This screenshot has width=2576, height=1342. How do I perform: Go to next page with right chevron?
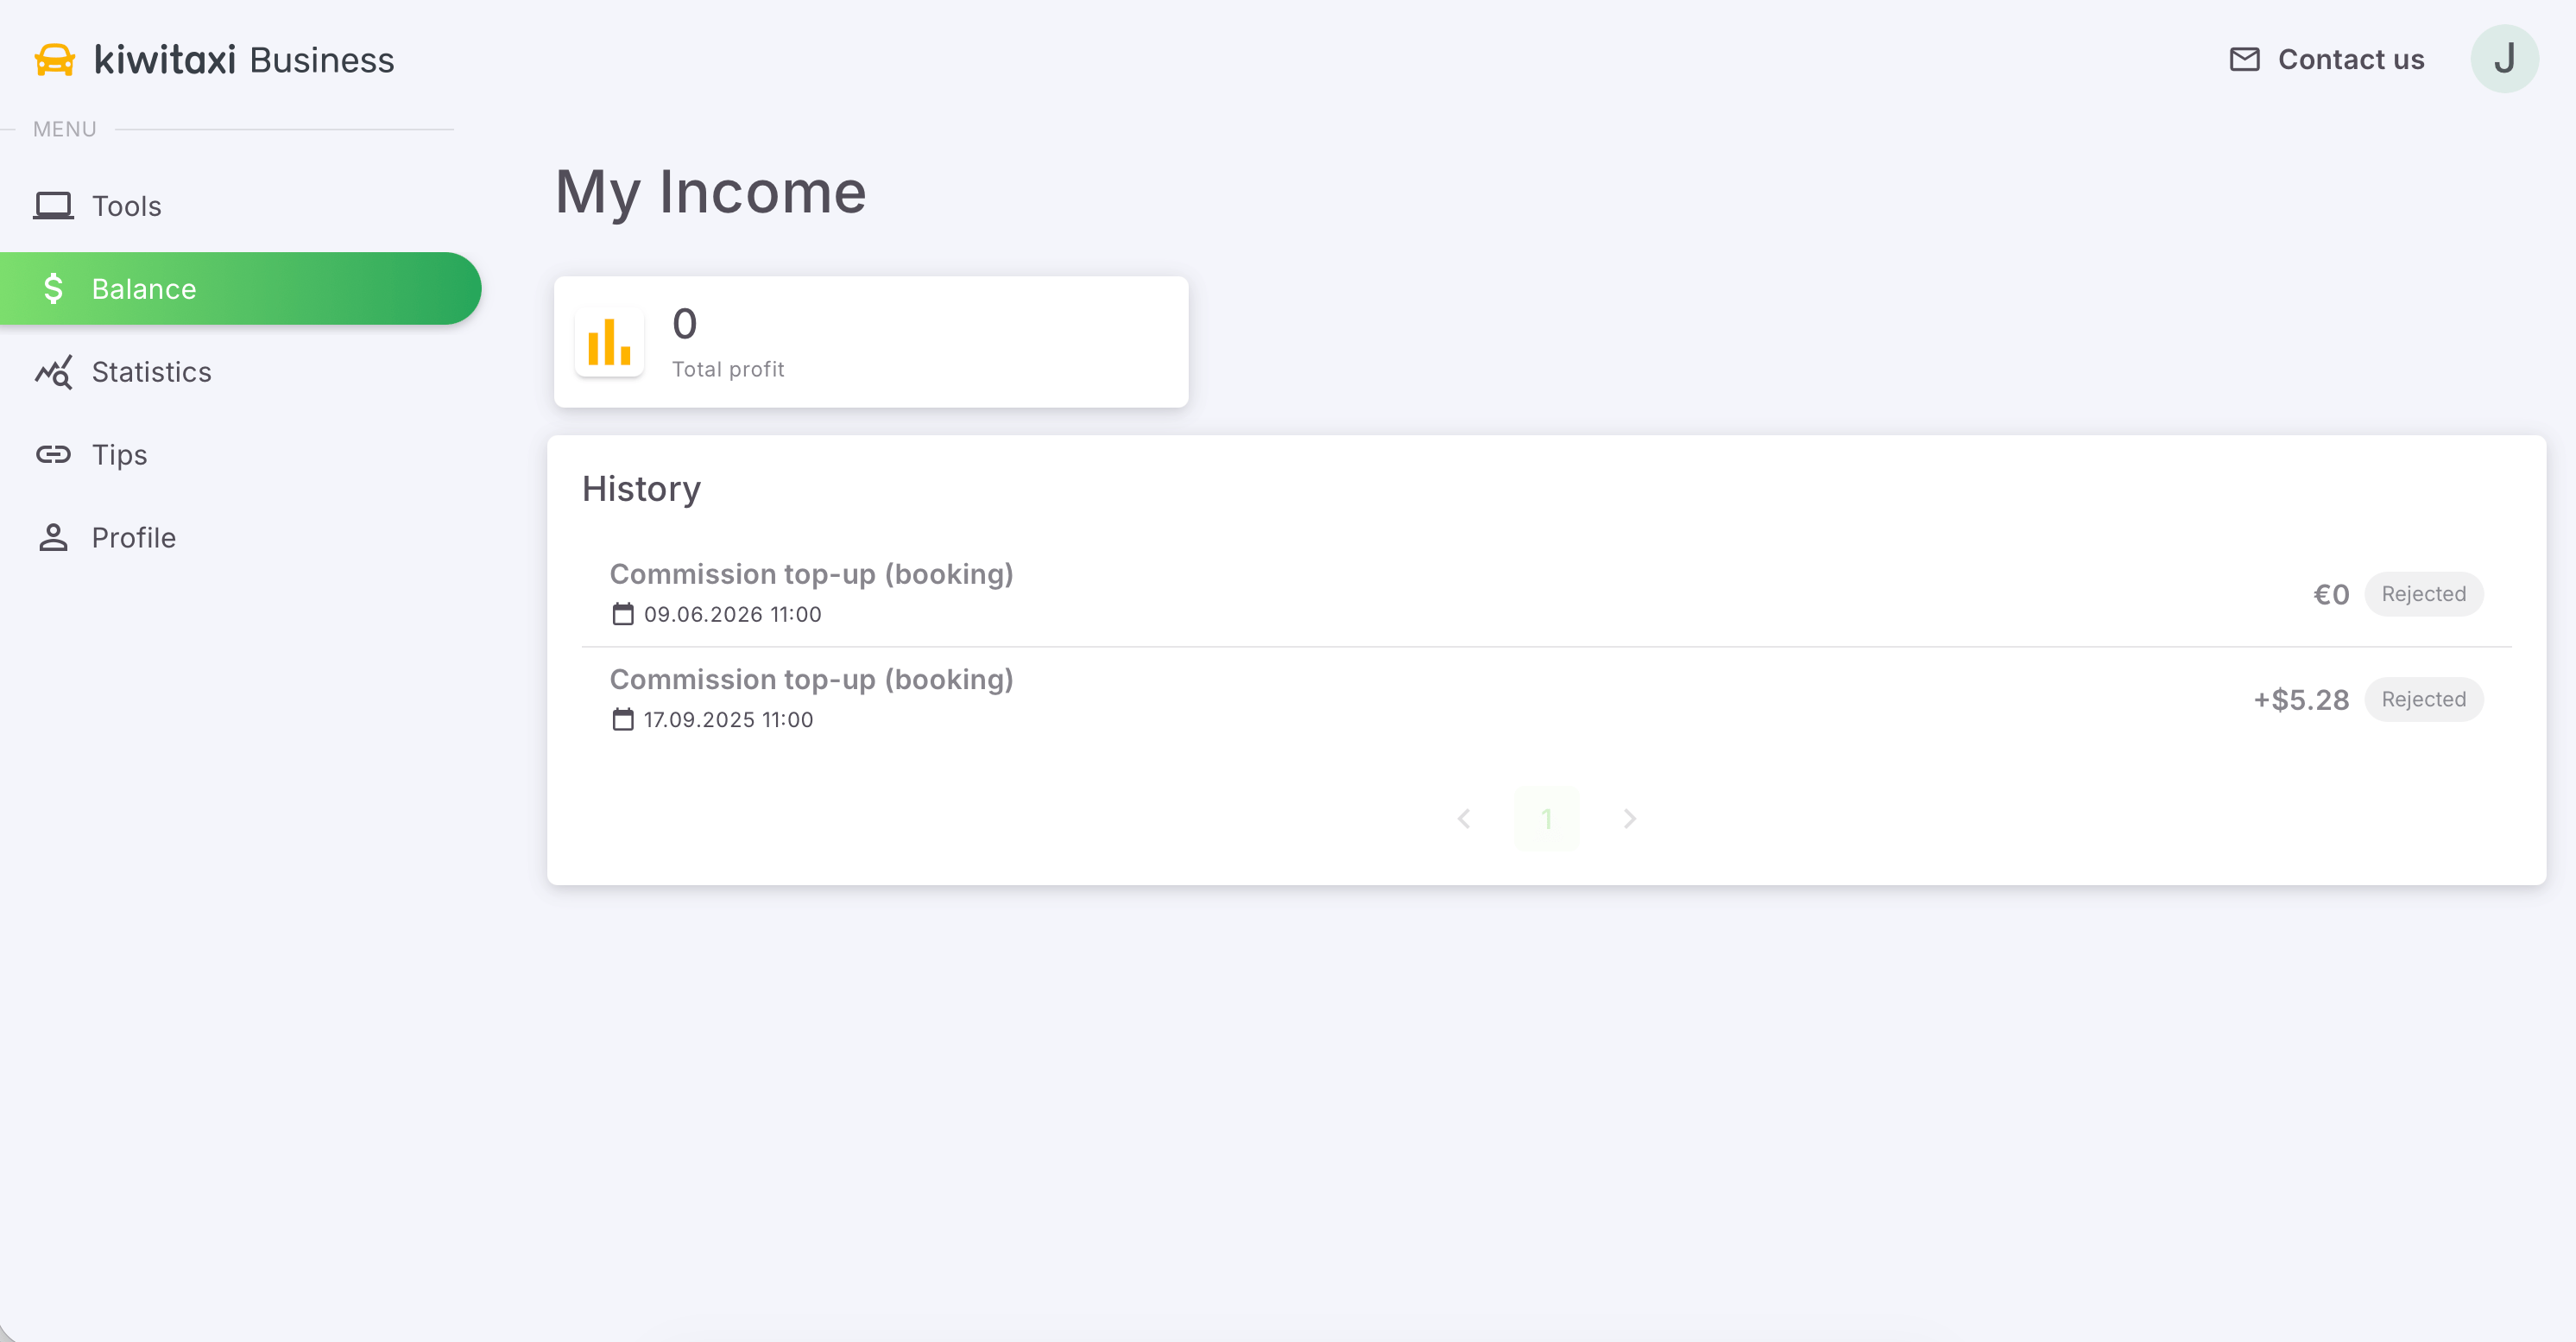click(1630, 819)
